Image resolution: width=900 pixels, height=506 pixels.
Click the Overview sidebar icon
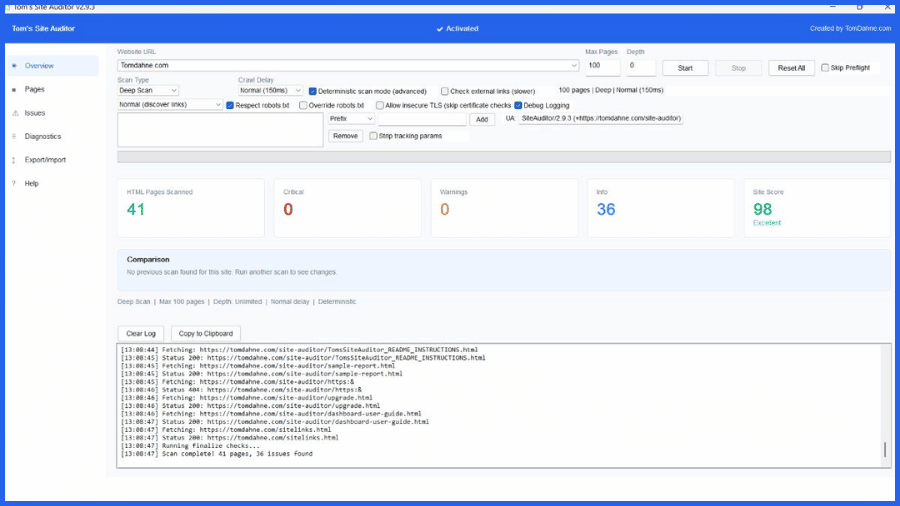click(x=14, y=66)
